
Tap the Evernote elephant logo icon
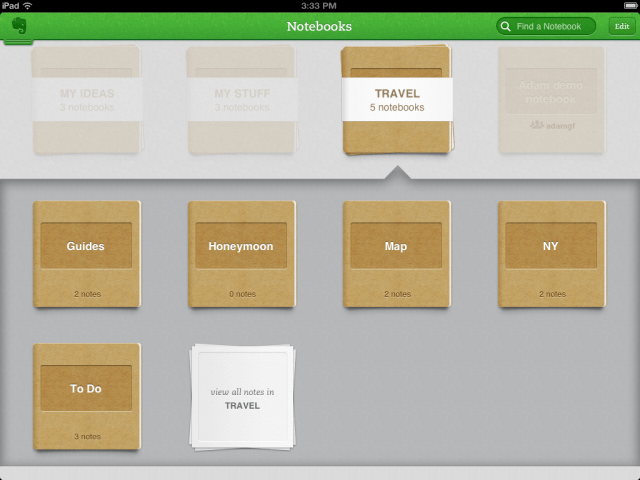tap(18, 28)
